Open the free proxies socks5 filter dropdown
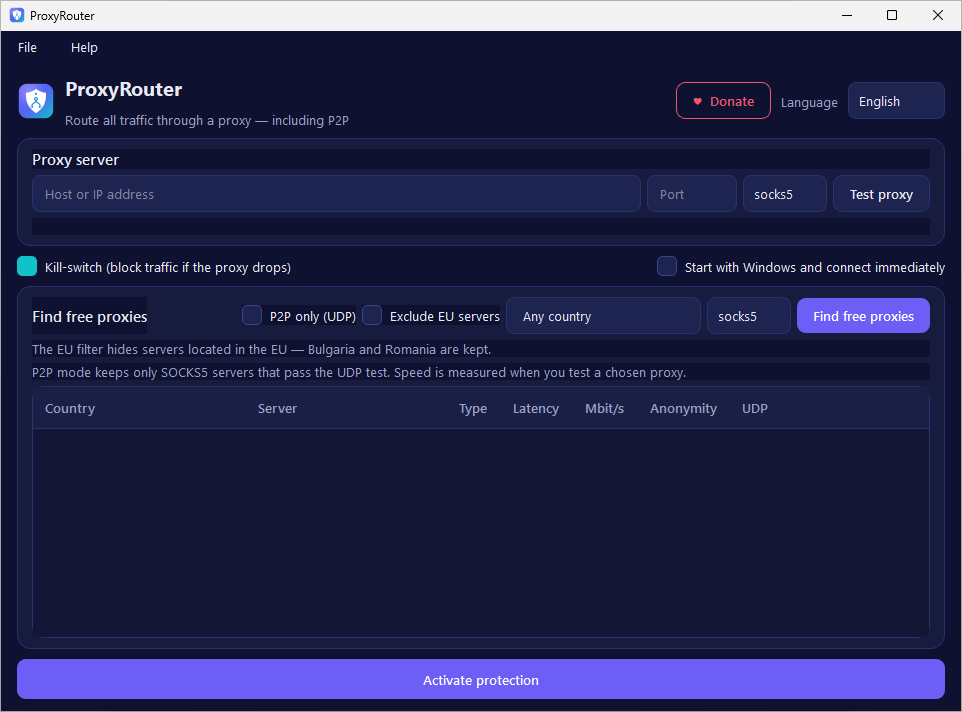 click(748, 316)
